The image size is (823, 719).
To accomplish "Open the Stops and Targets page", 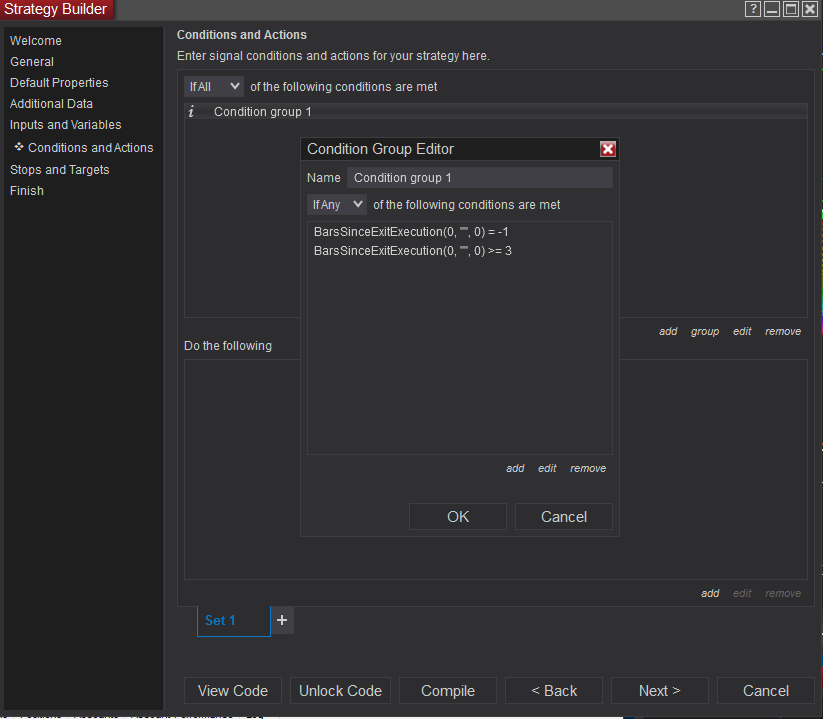I will tap(60, 170).
